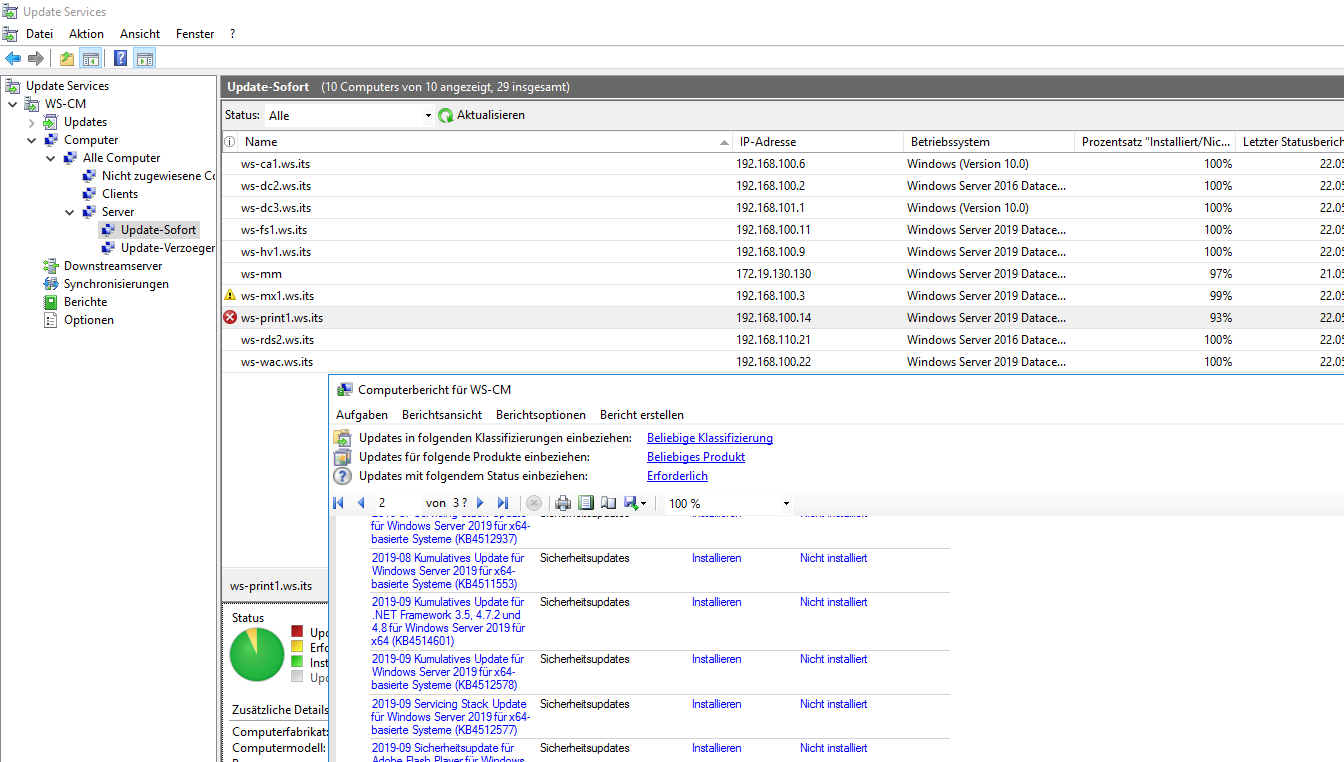The height and width of the screenshot is (762, 1344).
Task: Click products icon beside Produkte einbeziehen
Action: tap(342, 457)
